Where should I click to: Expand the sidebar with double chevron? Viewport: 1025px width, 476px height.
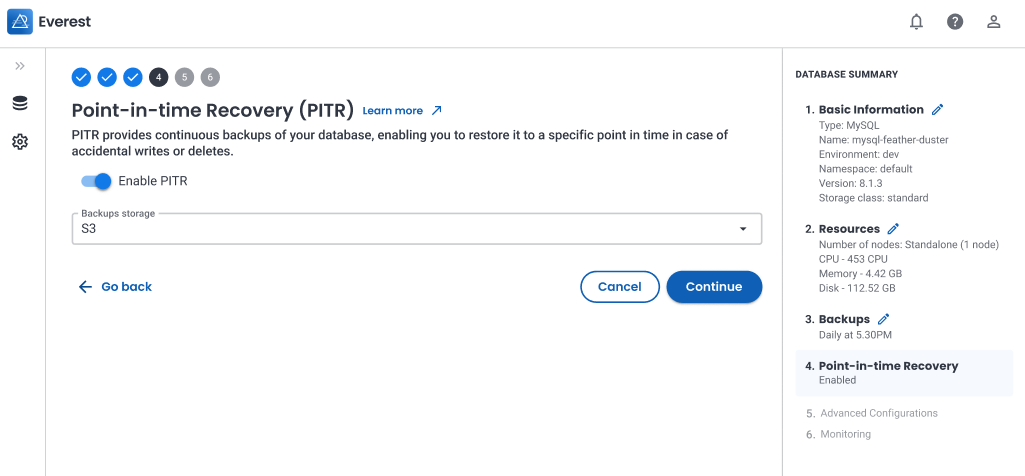point(20,66)
